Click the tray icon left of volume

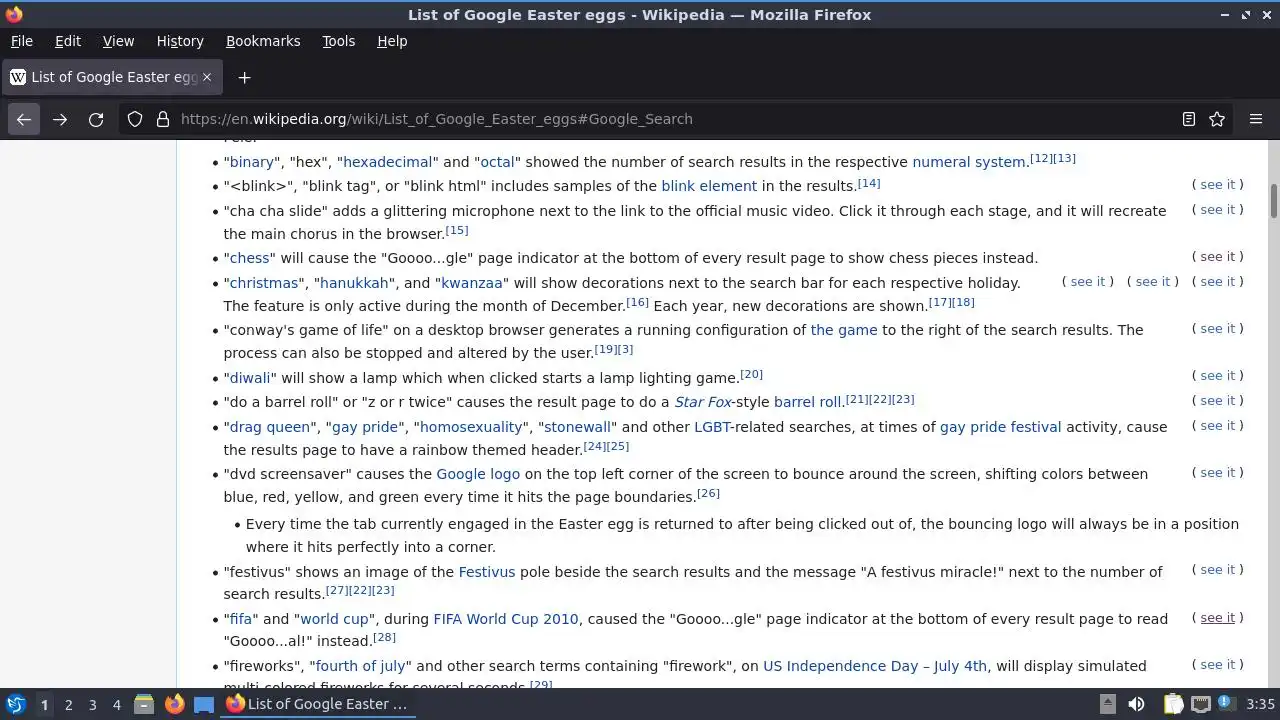click(x=1108, y=704)
